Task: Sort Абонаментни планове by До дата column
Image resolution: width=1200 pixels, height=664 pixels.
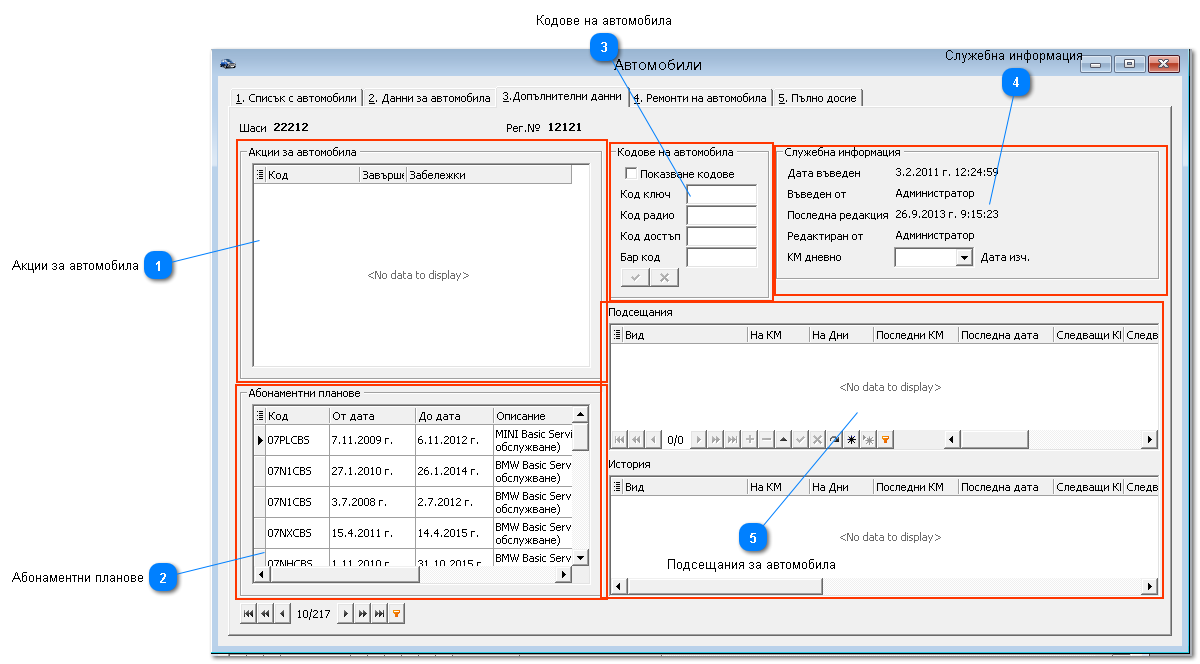Action: [454, 415]
